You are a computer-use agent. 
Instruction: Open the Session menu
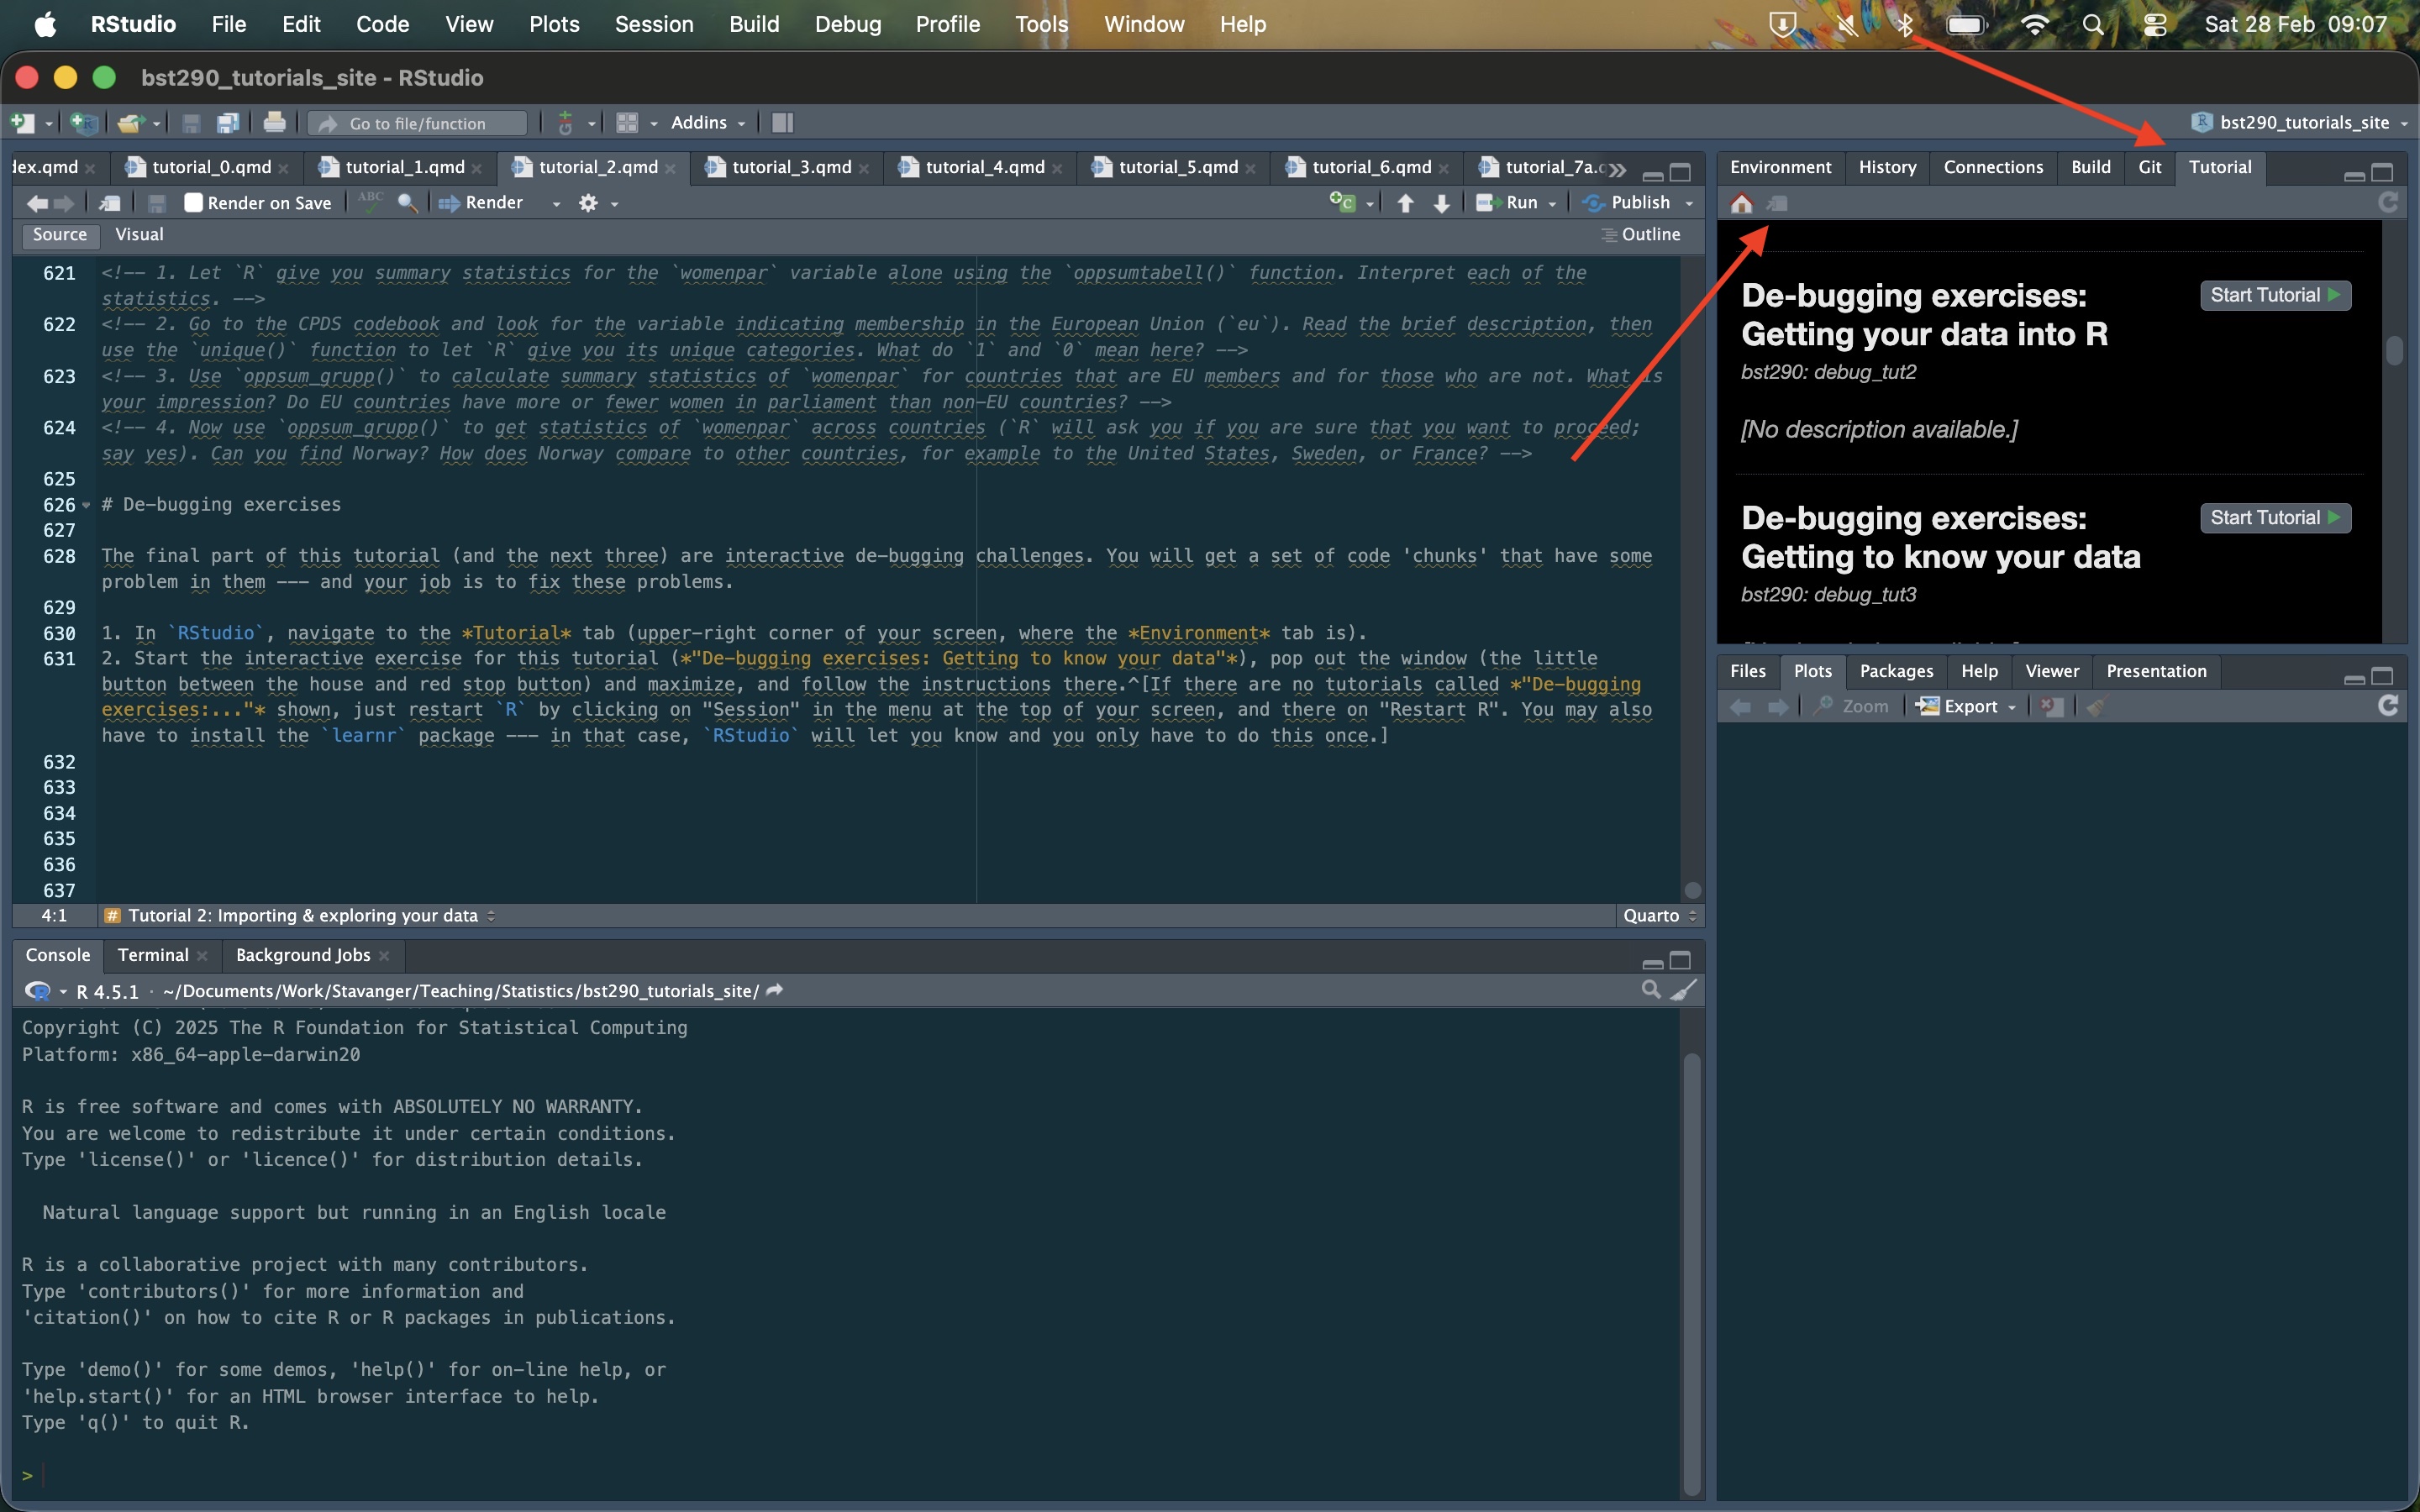coord(653,24)
